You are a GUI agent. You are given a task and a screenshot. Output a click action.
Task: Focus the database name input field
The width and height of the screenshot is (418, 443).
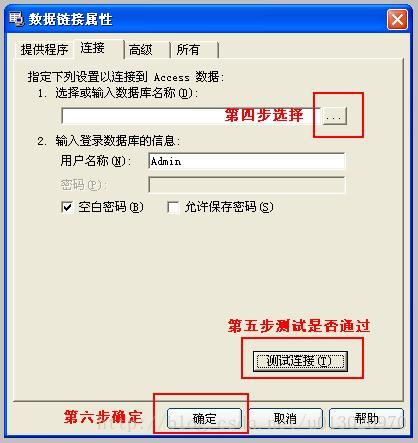[191, 116]
